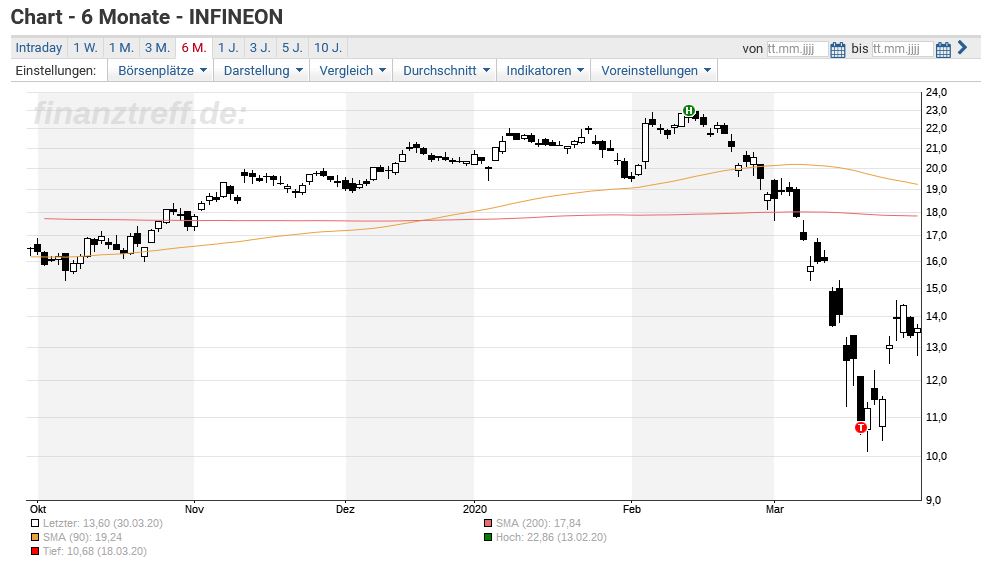Click the green Hoch legend swatch
The width and height of the screenshot is (990, 571).
pyautogui.click(x=487, y=538)
